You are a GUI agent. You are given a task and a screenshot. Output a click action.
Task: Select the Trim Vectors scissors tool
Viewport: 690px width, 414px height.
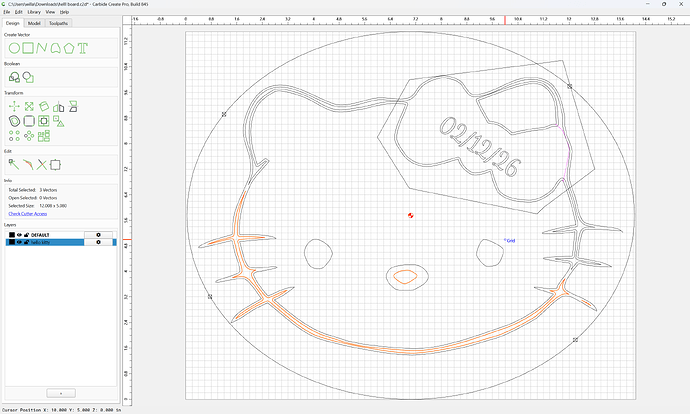click(x=41, y=165)
